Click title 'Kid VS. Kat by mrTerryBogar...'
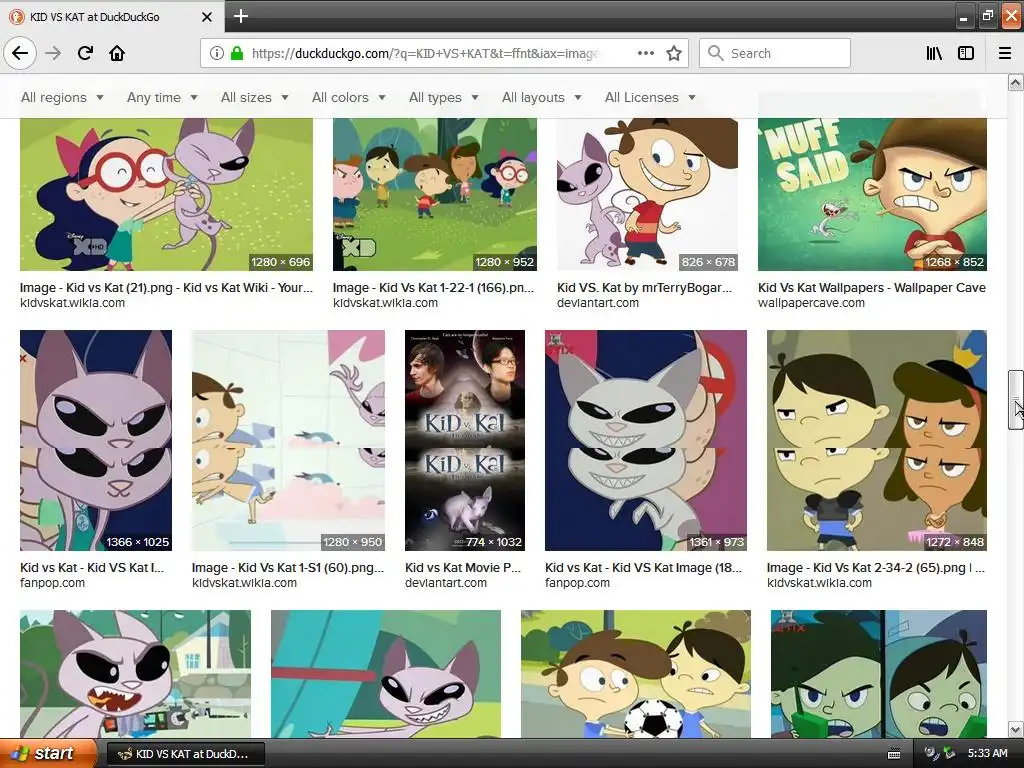1024x768 pixels. coord(645,287)
